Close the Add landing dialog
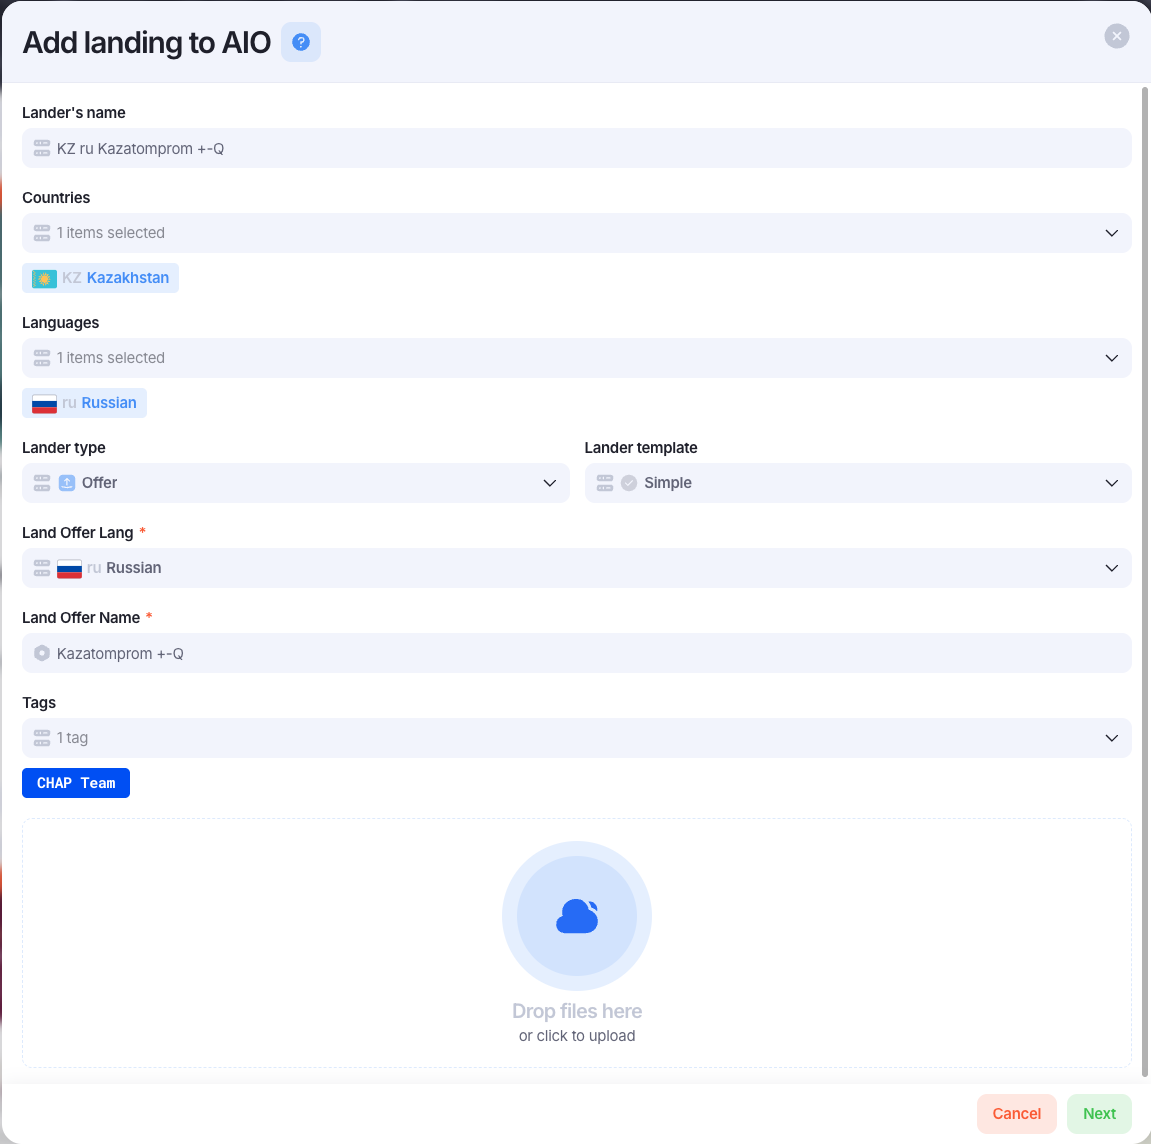 point(1116,36)
